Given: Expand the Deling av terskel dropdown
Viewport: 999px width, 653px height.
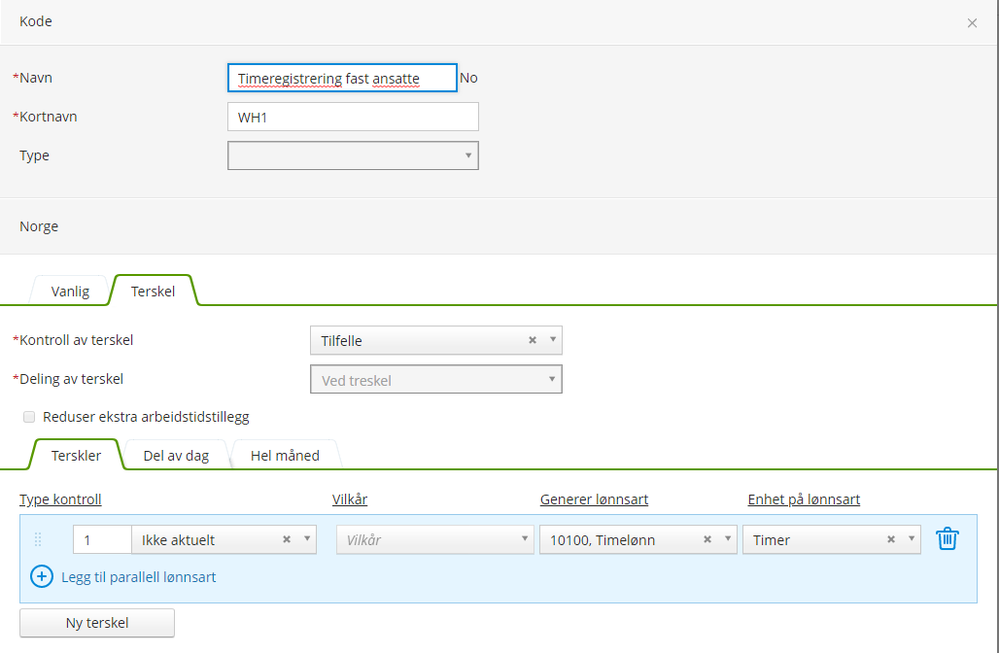Looking at the screenshot, I should tap(436, 380).
